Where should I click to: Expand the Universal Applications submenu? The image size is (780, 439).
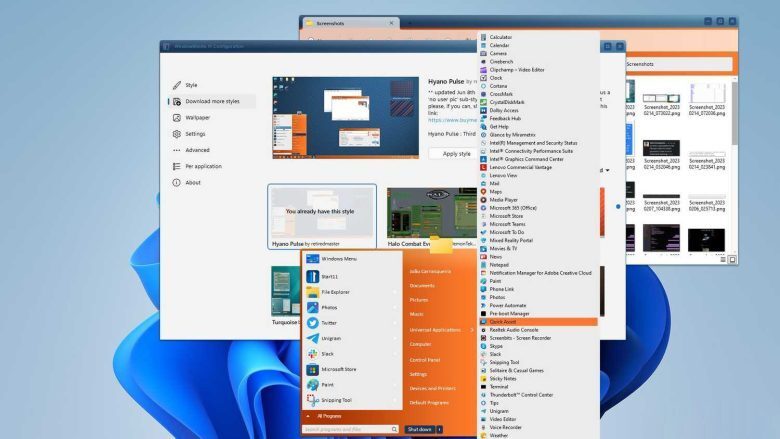pyautogui.click(x=441, y=330)
